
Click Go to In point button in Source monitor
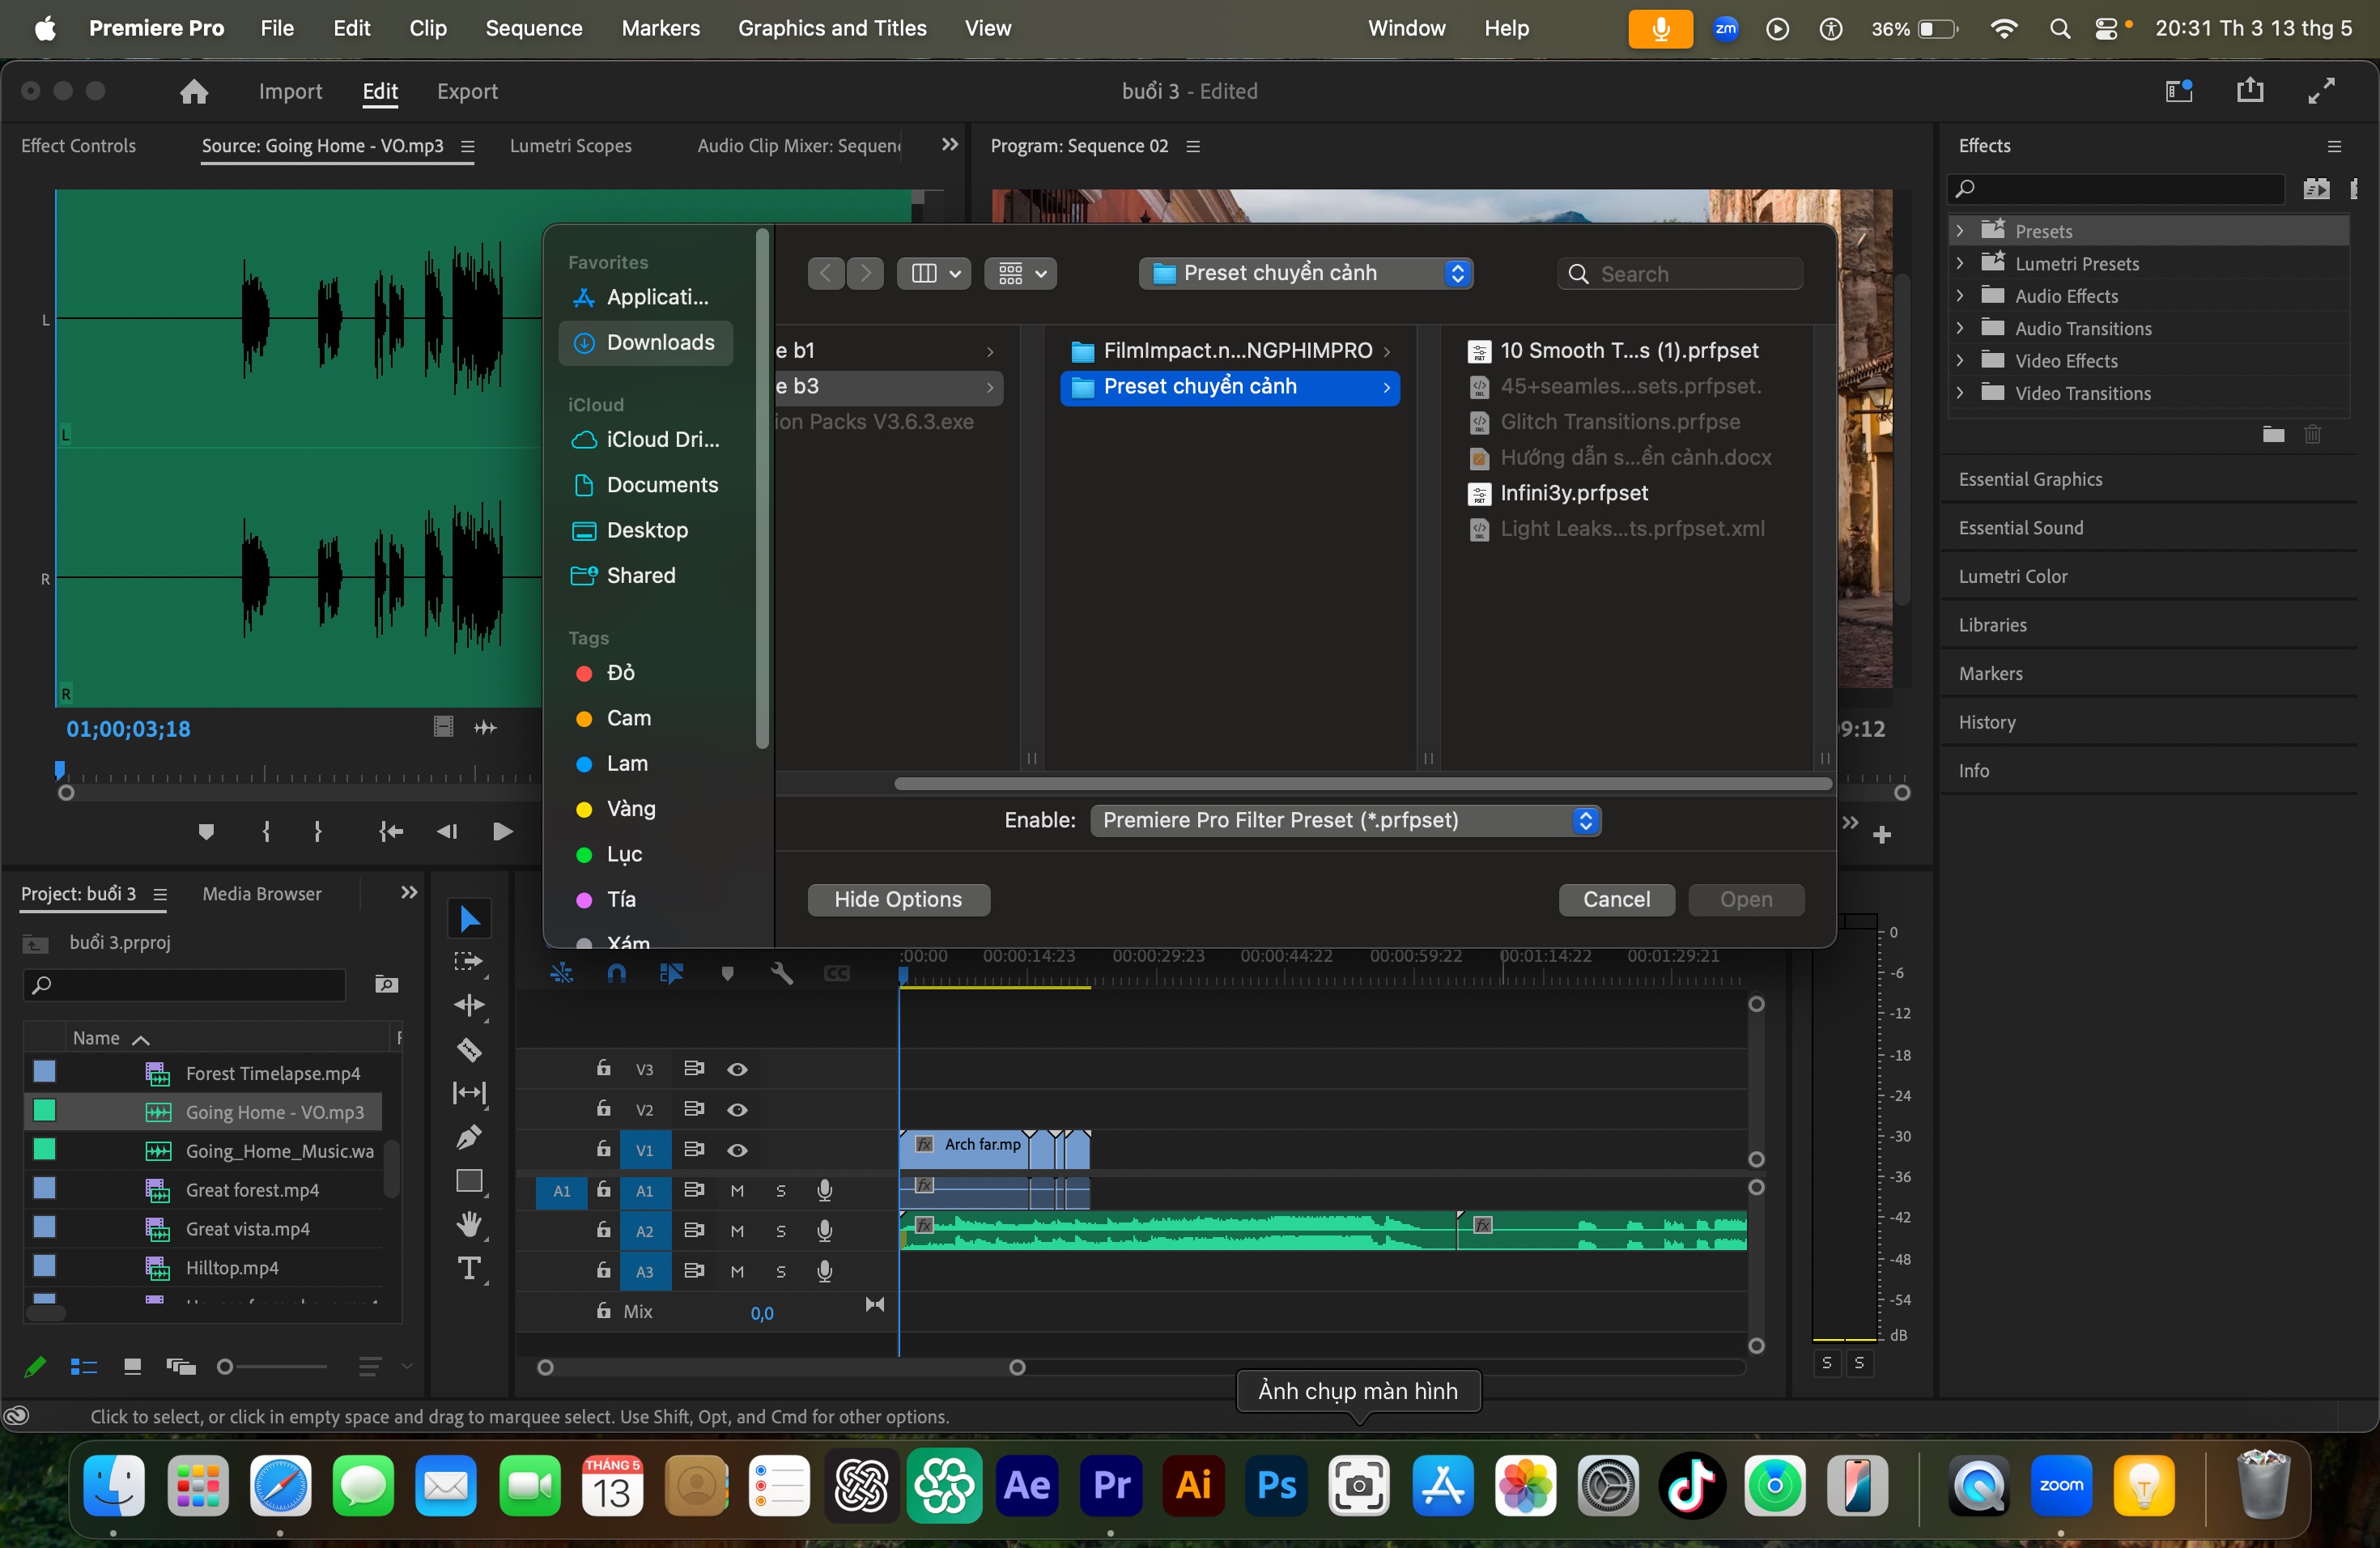[x=391, y=832]
